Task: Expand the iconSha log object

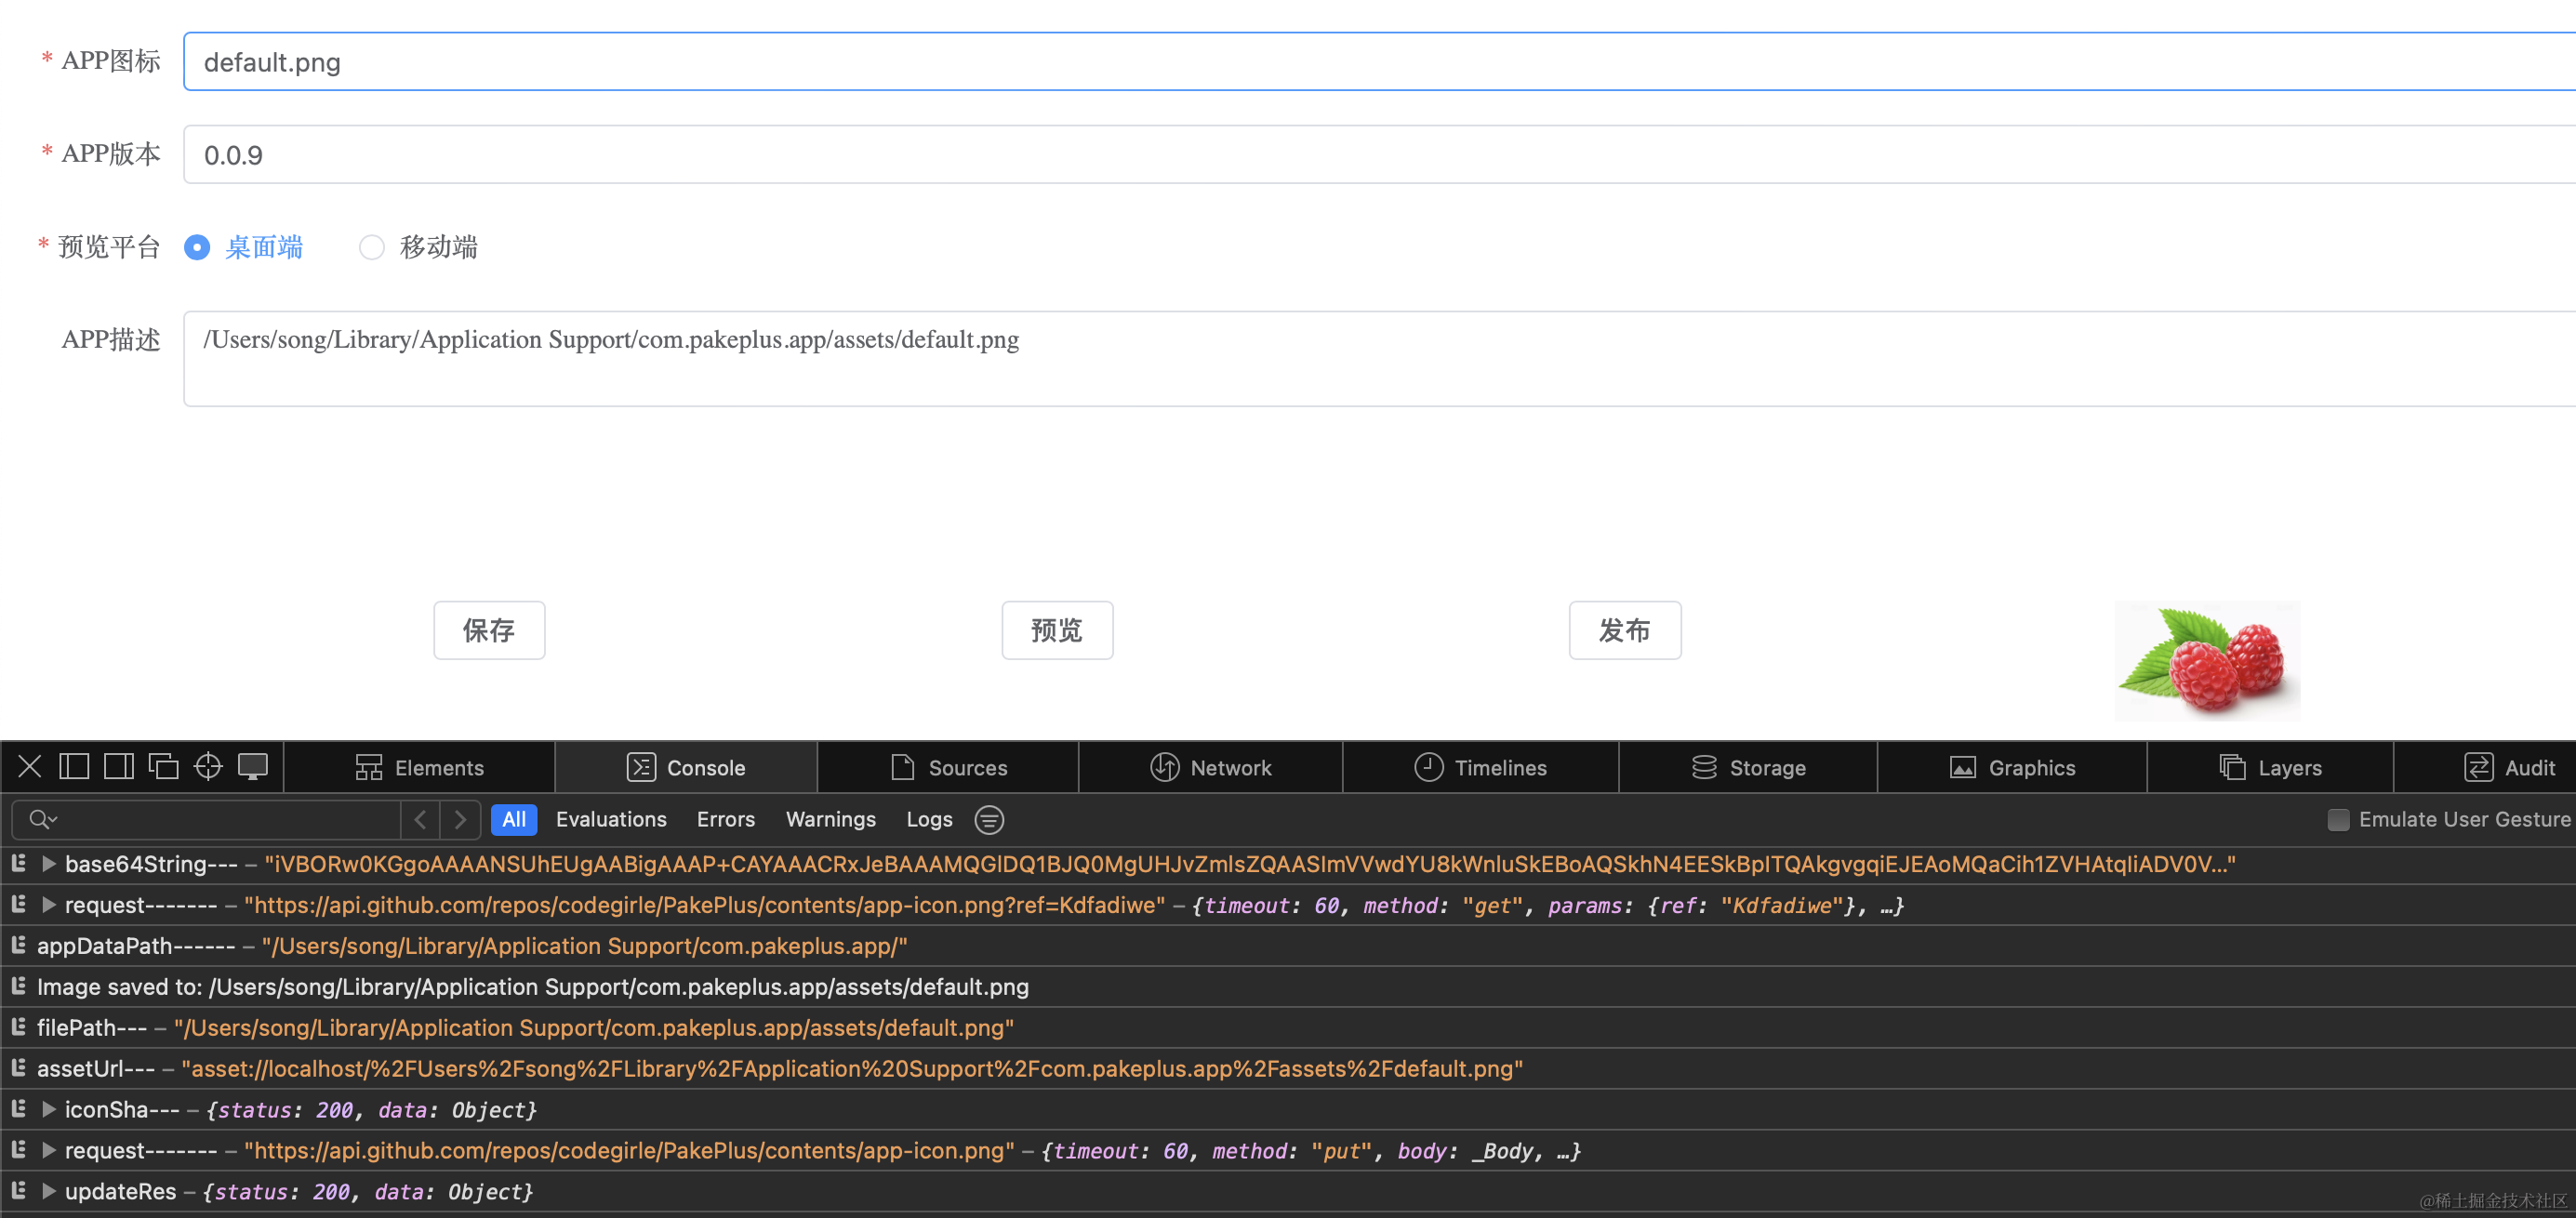Action: coord(48,1110)
